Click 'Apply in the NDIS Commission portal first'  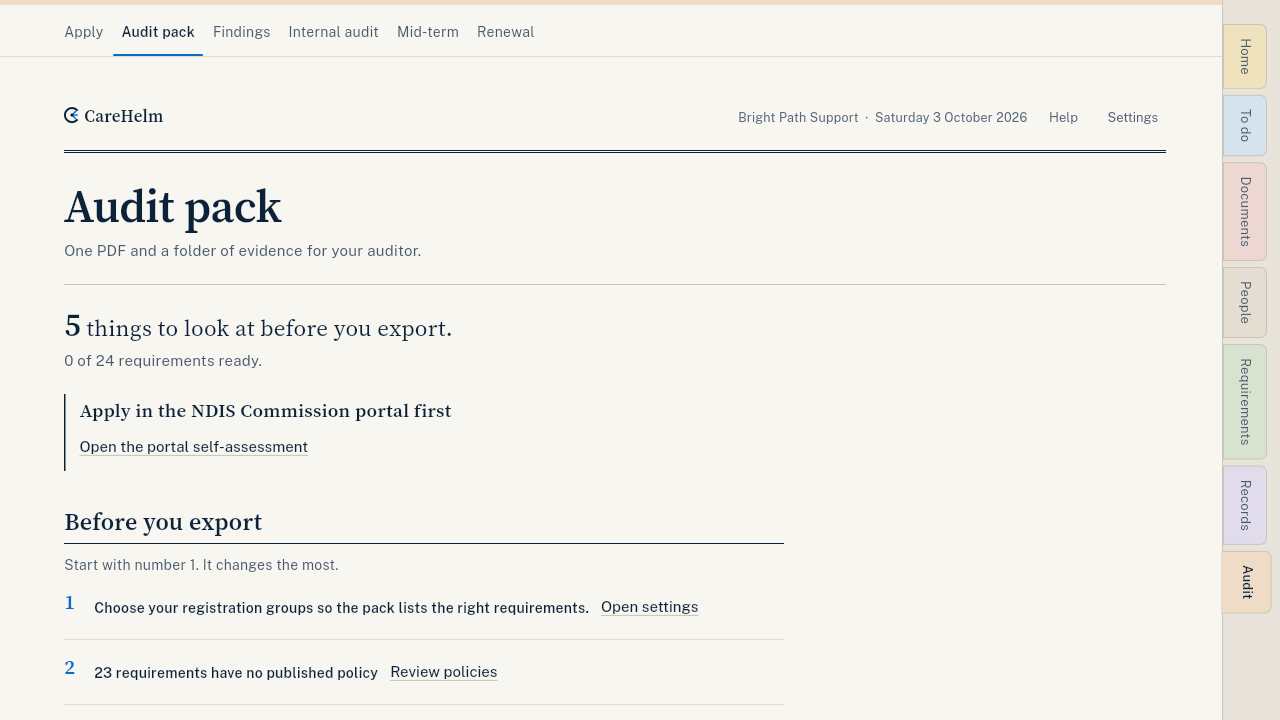point(265,411)
